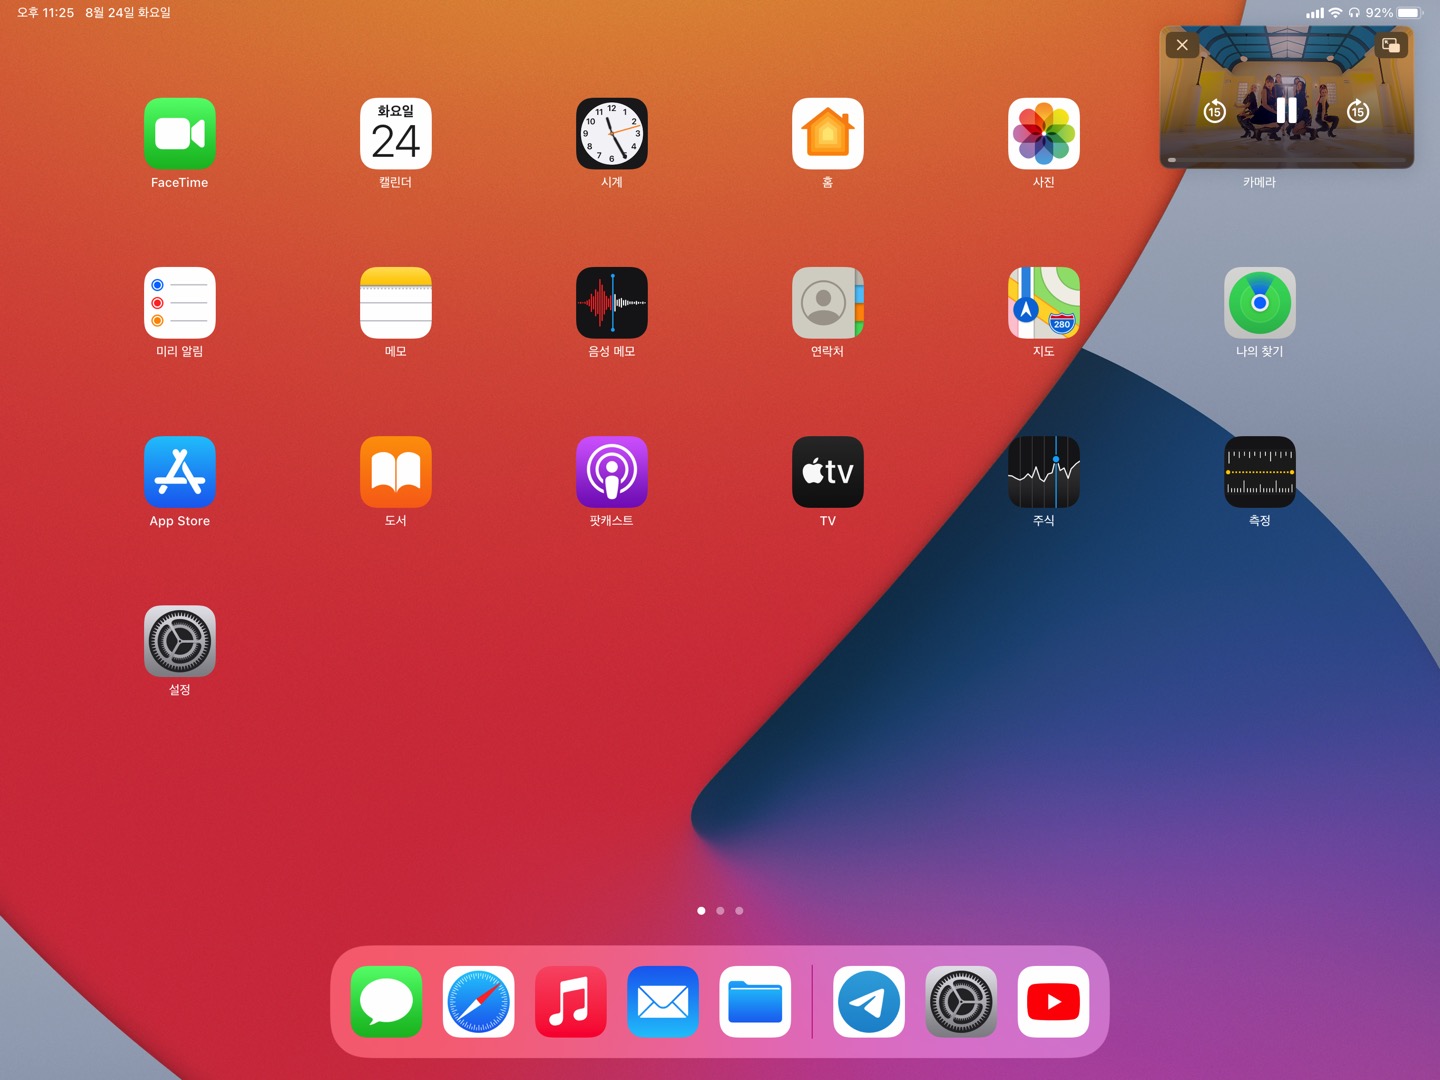Tap the Wi-Fi status icon

pyautogui.click(x=1335, y=13)
